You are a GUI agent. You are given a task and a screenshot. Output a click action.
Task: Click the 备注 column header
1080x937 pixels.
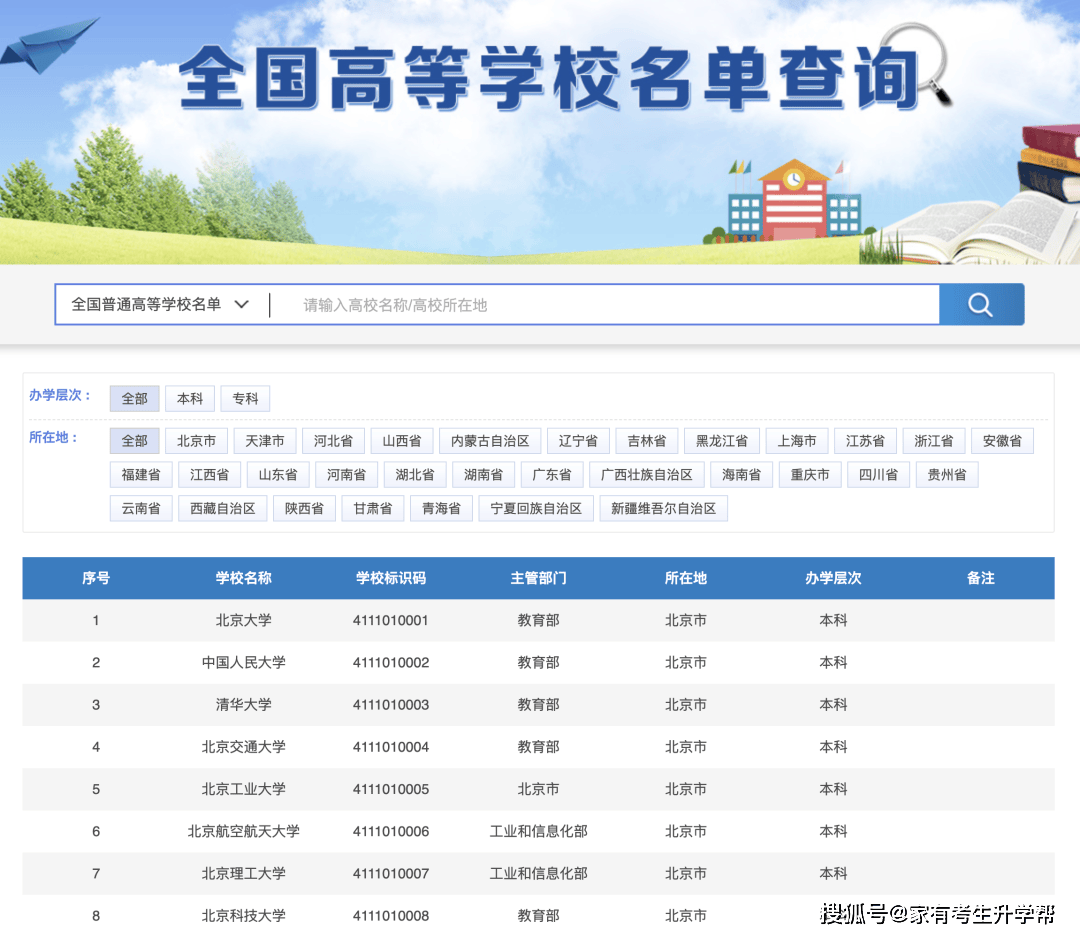[x=980, y=578]
